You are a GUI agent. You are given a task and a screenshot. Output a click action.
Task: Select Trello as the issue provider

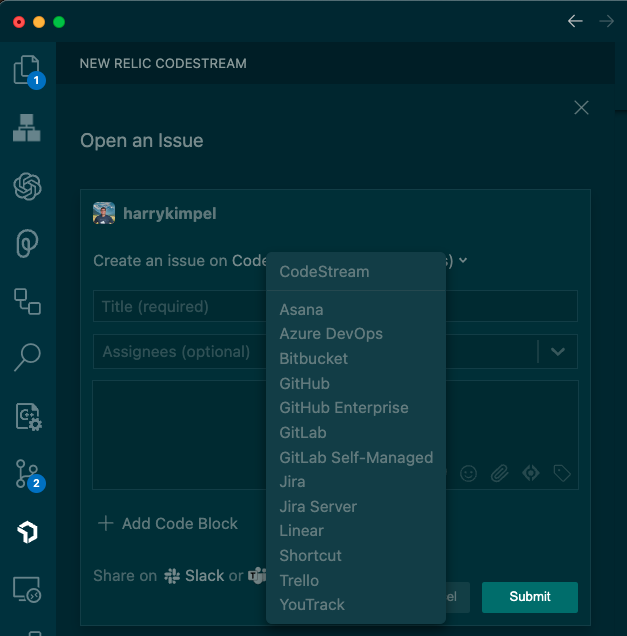pos(299,580)
